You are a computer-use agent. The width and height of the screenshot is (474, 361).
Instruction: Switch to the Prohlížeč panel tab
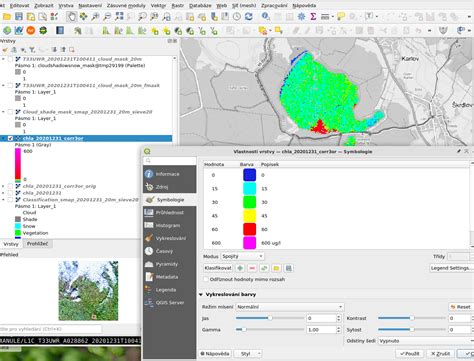[37, 244]
